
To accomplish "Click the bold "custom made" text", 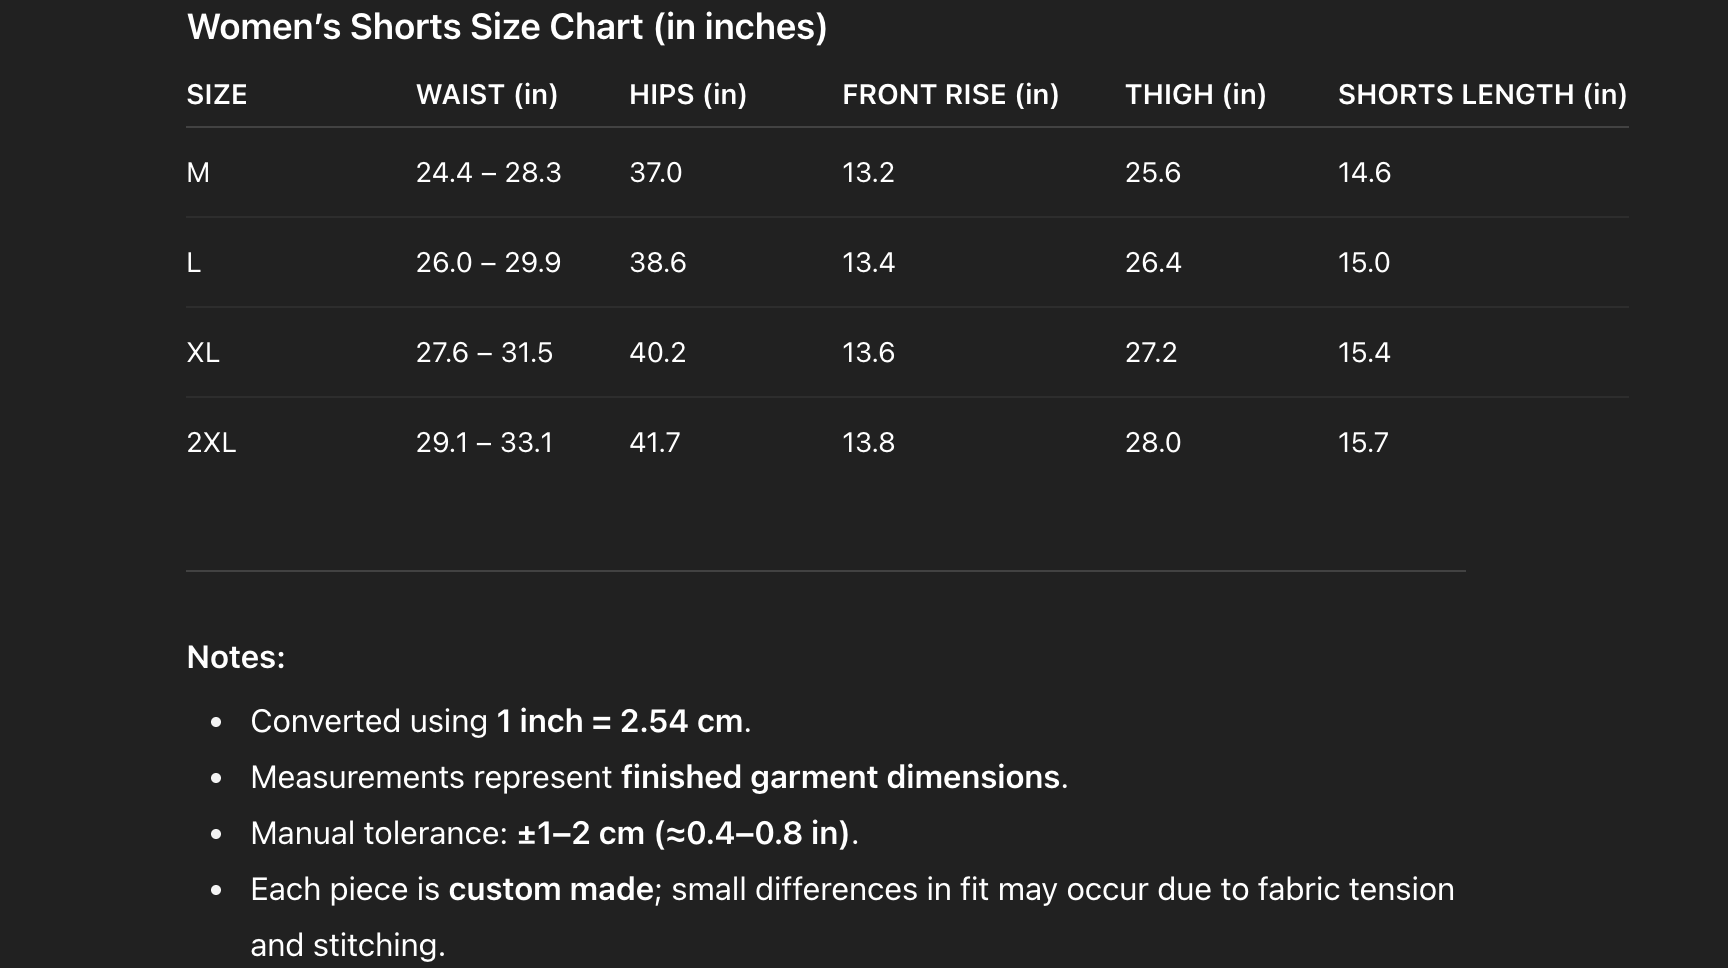I will point(550,889).
